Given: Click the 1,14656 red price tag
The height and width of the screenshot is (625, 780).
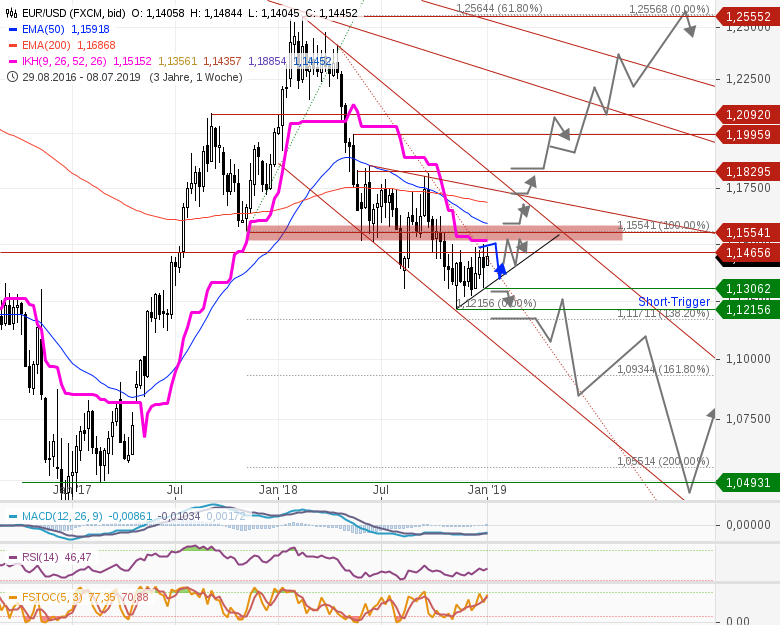Looking at the screenshot, I should click(x=748, y=253).
